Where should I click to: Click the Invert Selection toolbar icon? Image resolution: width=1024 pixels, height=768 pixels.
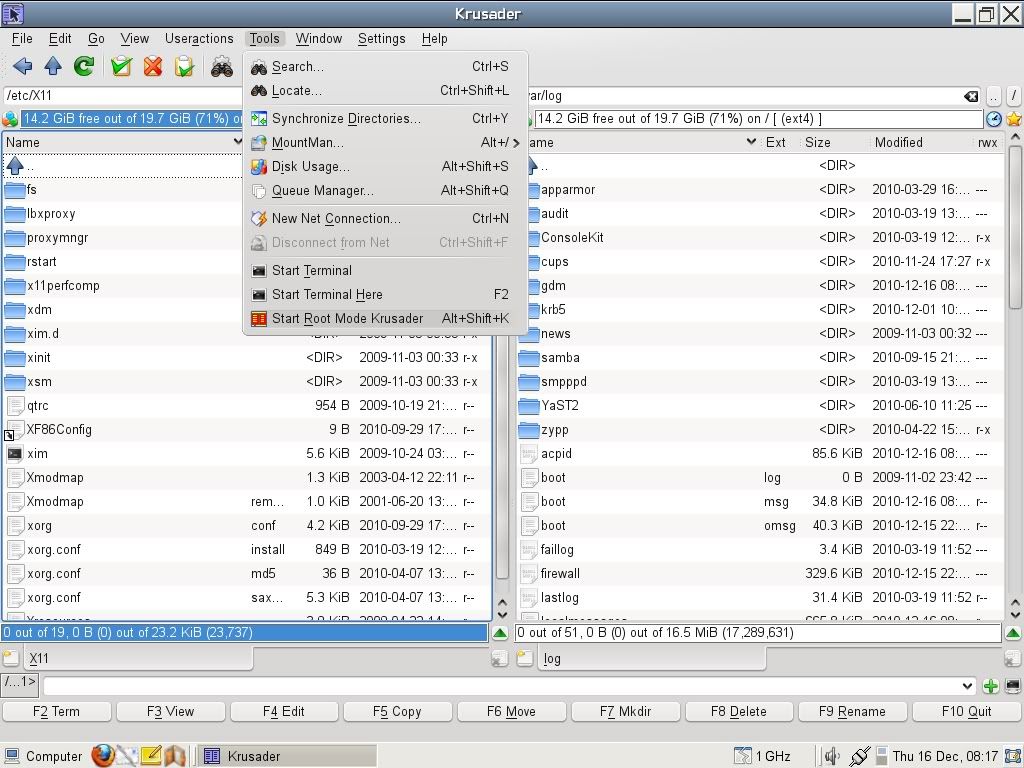click(x=185, y=66)
